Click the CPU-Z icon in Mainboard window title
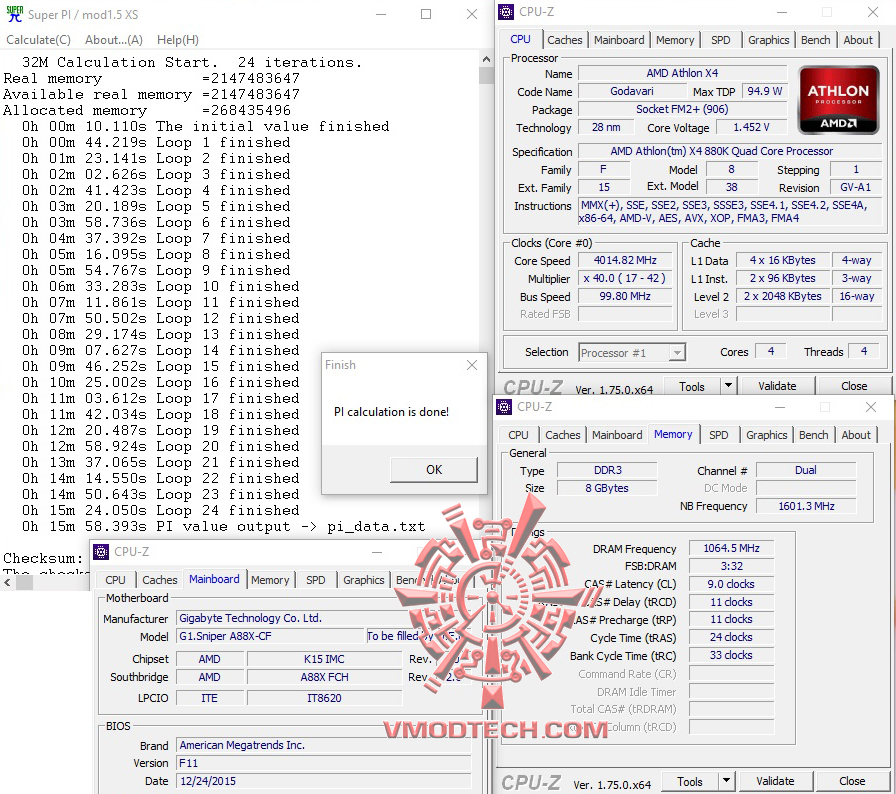This screenshot has width=896, height=794. [x=101, y=552]
